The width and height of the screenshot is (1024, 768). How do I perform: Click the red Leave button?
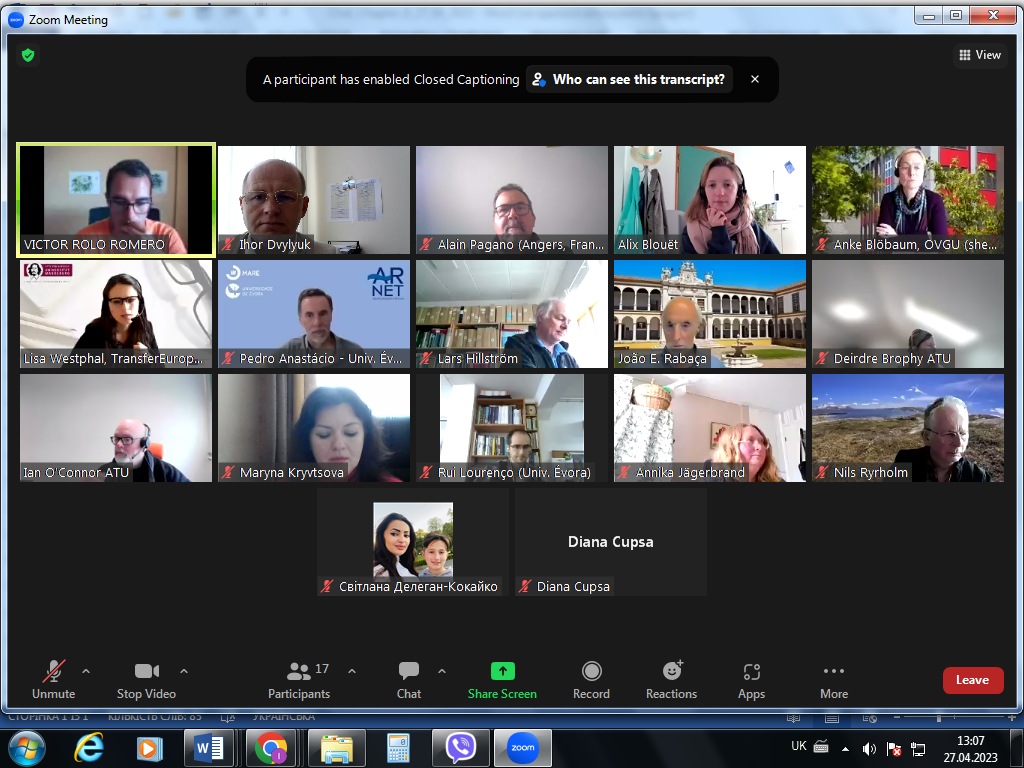pyautogui.click(x=972, y=680)
